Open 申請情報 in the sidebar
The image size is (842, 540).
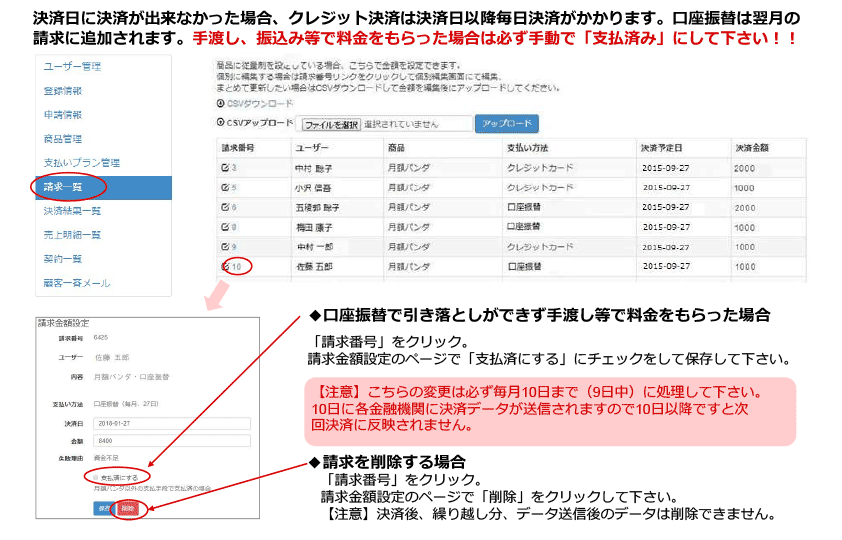pyautogui.click(x=63, y=115)
